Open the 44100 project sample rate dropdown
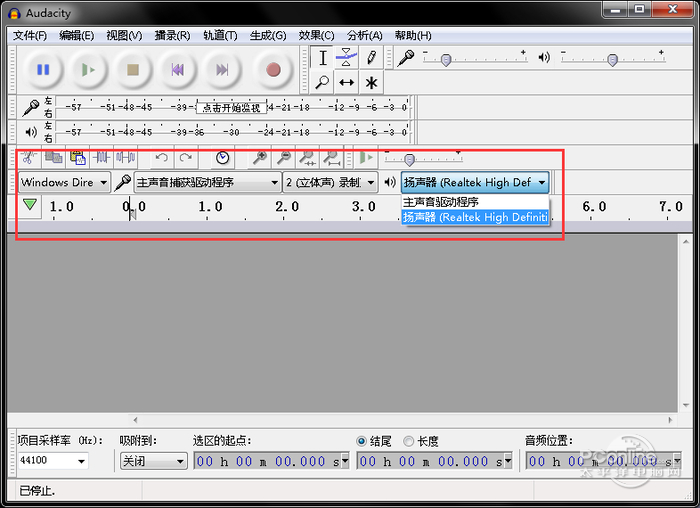The height and width of the screenshot is (508, 700). pyautogui.click(x=82, y=461)
